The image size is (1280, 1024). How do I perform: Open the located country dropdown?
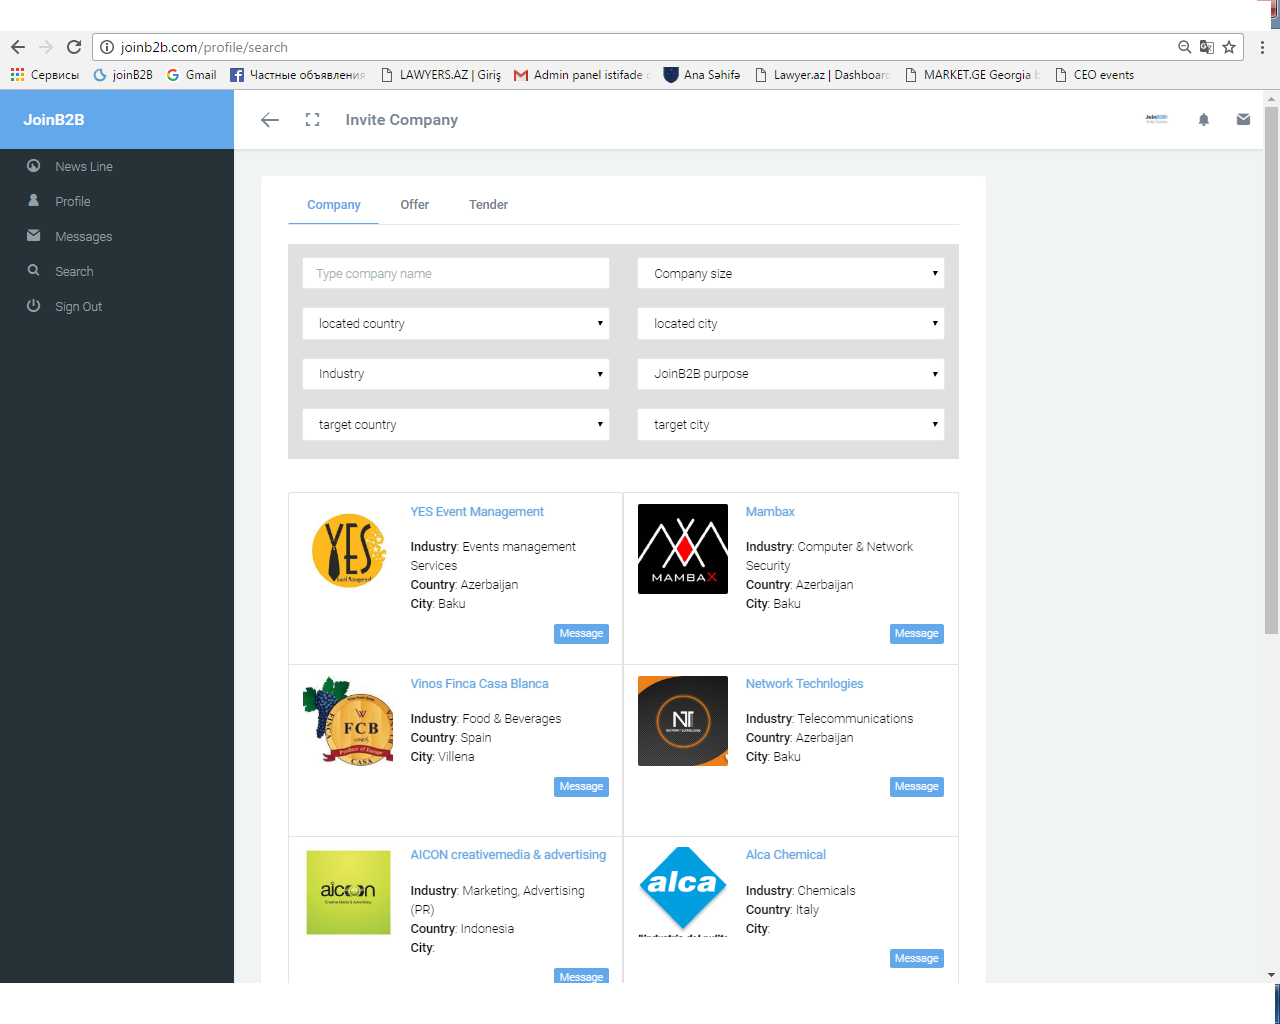click(x=456, y=324)
